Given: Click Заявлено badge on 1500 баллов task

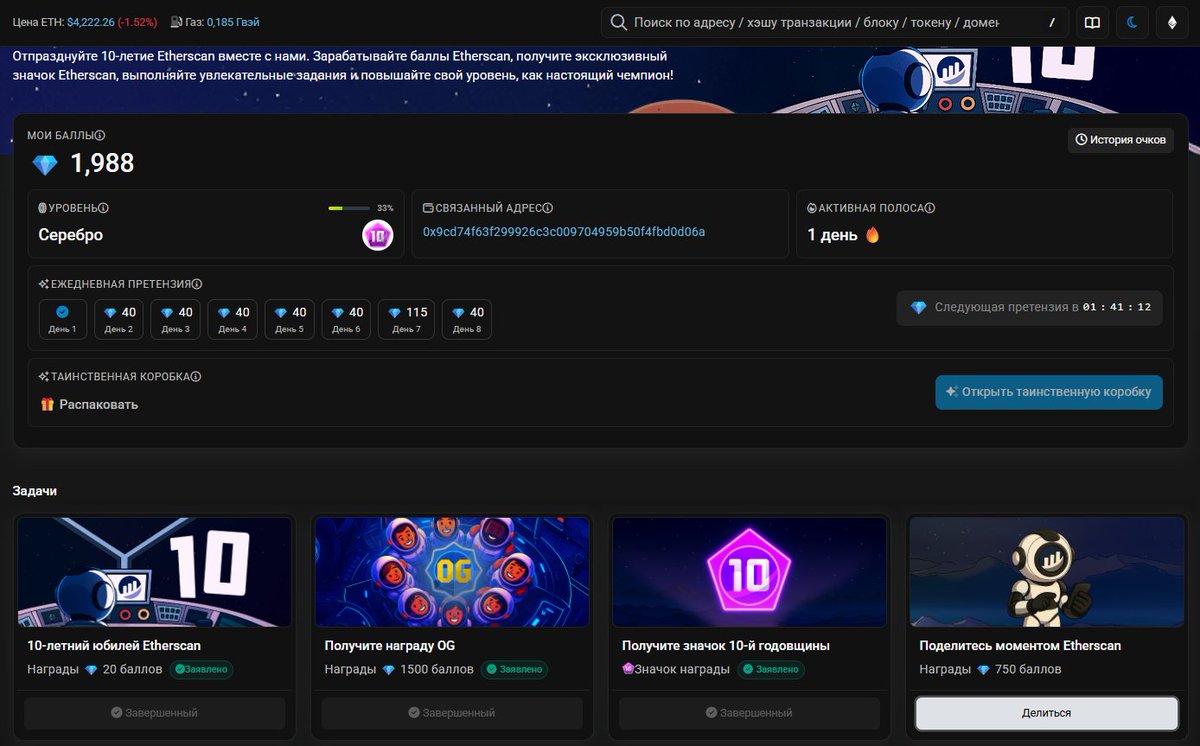Looking at the screenshot, I should pyautogui.click(x=513, y=670).
